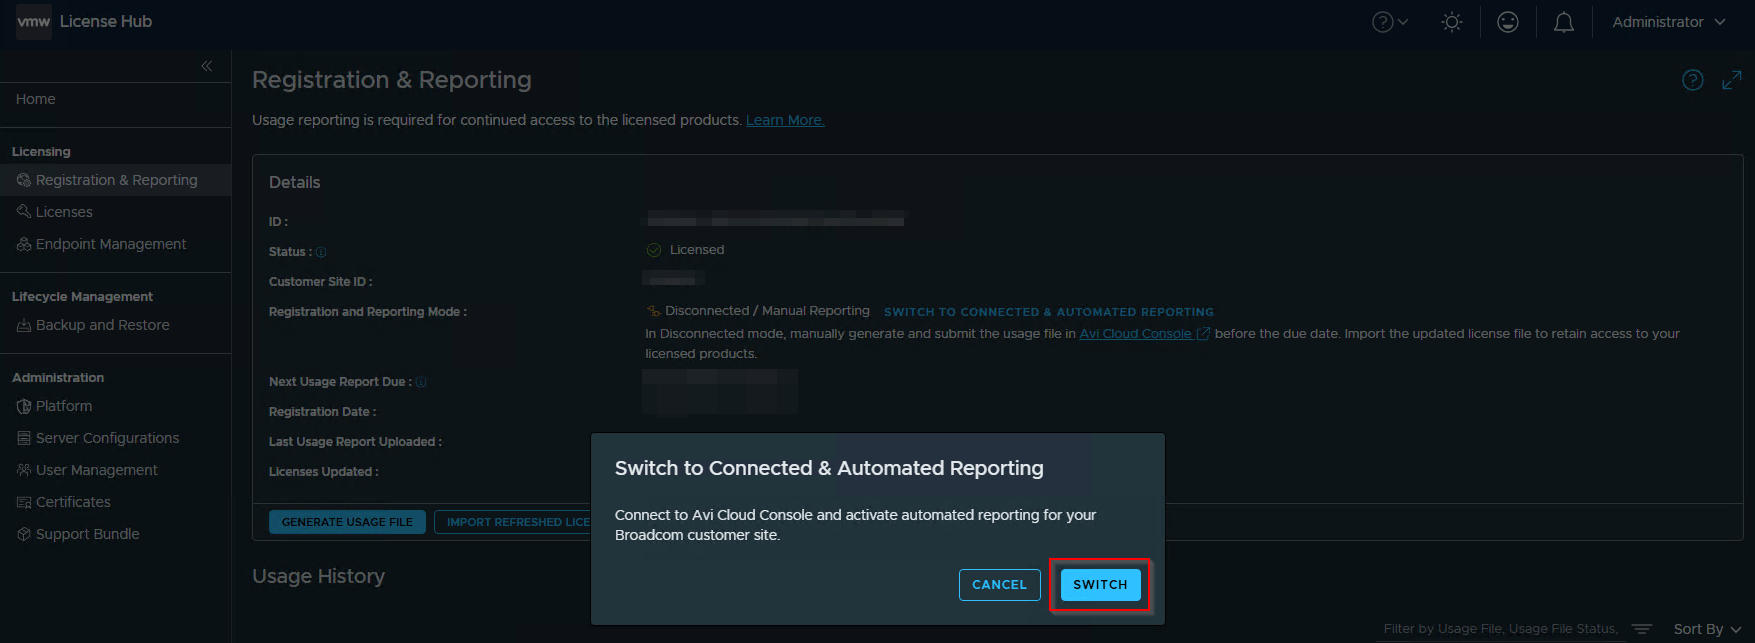This screenshot has width=1755, height=643.
Task: Click the usage history filter icon
Action: click(1642, 629)
